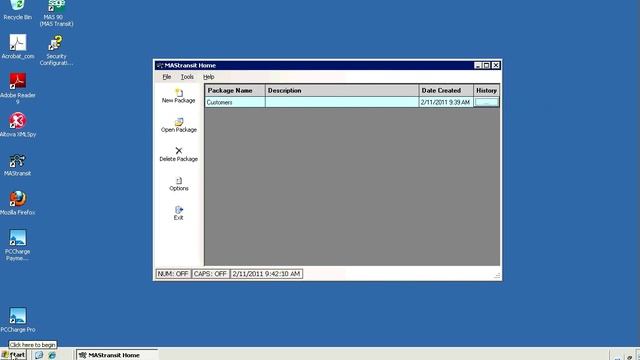Click the first quick launch icon
This screenshot has height=360, width=640.
39,355
